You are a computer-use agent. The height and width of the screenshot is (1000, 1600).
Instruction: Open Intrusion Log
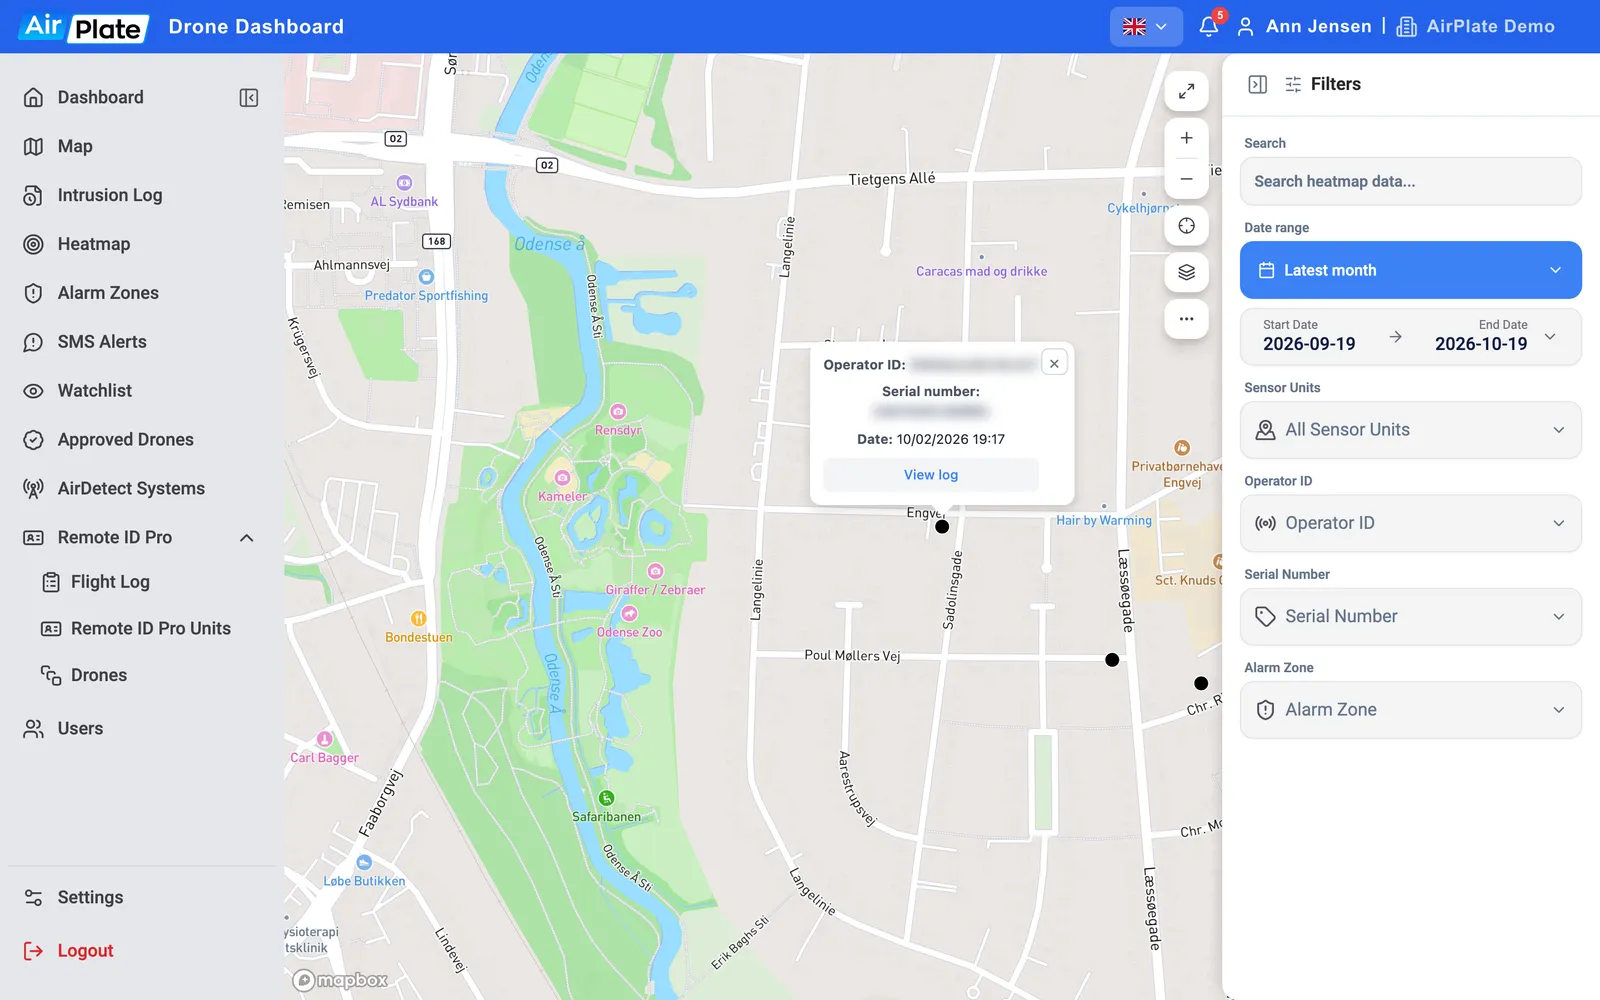tap(109, 196)
